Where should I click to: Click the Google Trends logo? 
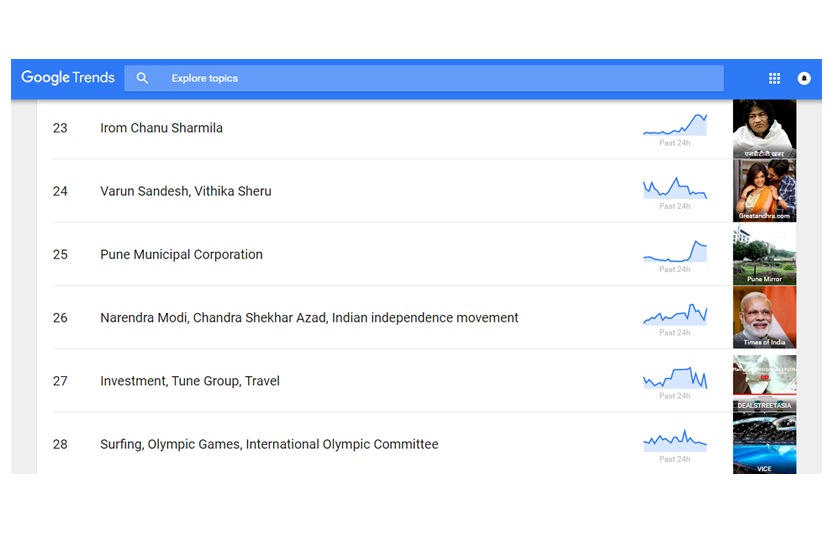tap(68, 78)
